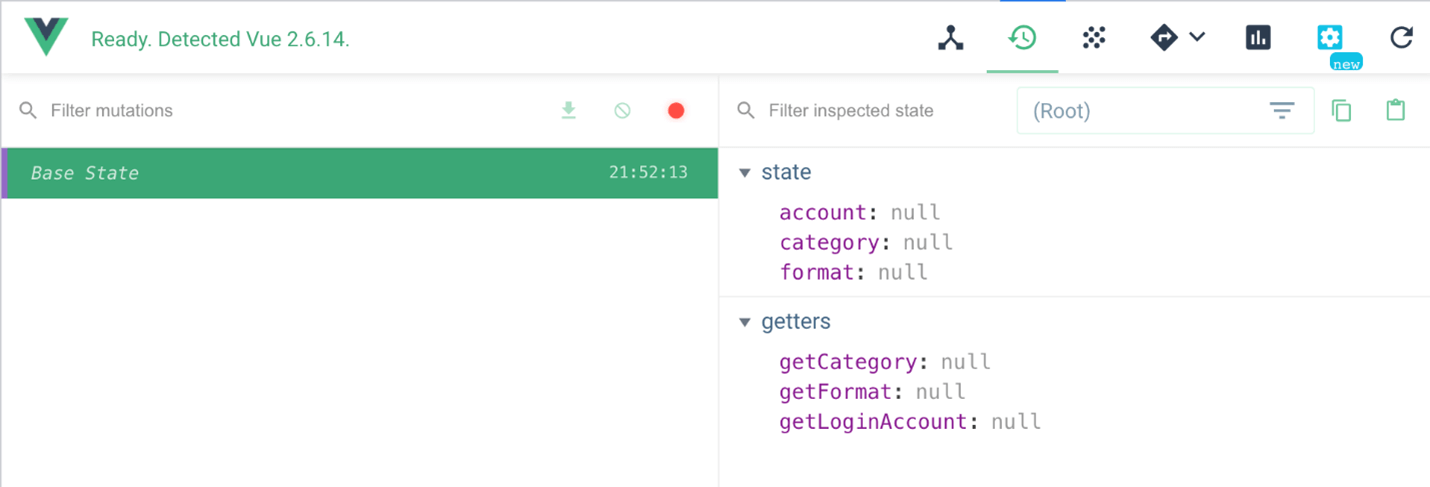The height and width of the screenshot is (487, 1430).
Task: Open the Settings gear tab
Action: [x=1329, y=39]
